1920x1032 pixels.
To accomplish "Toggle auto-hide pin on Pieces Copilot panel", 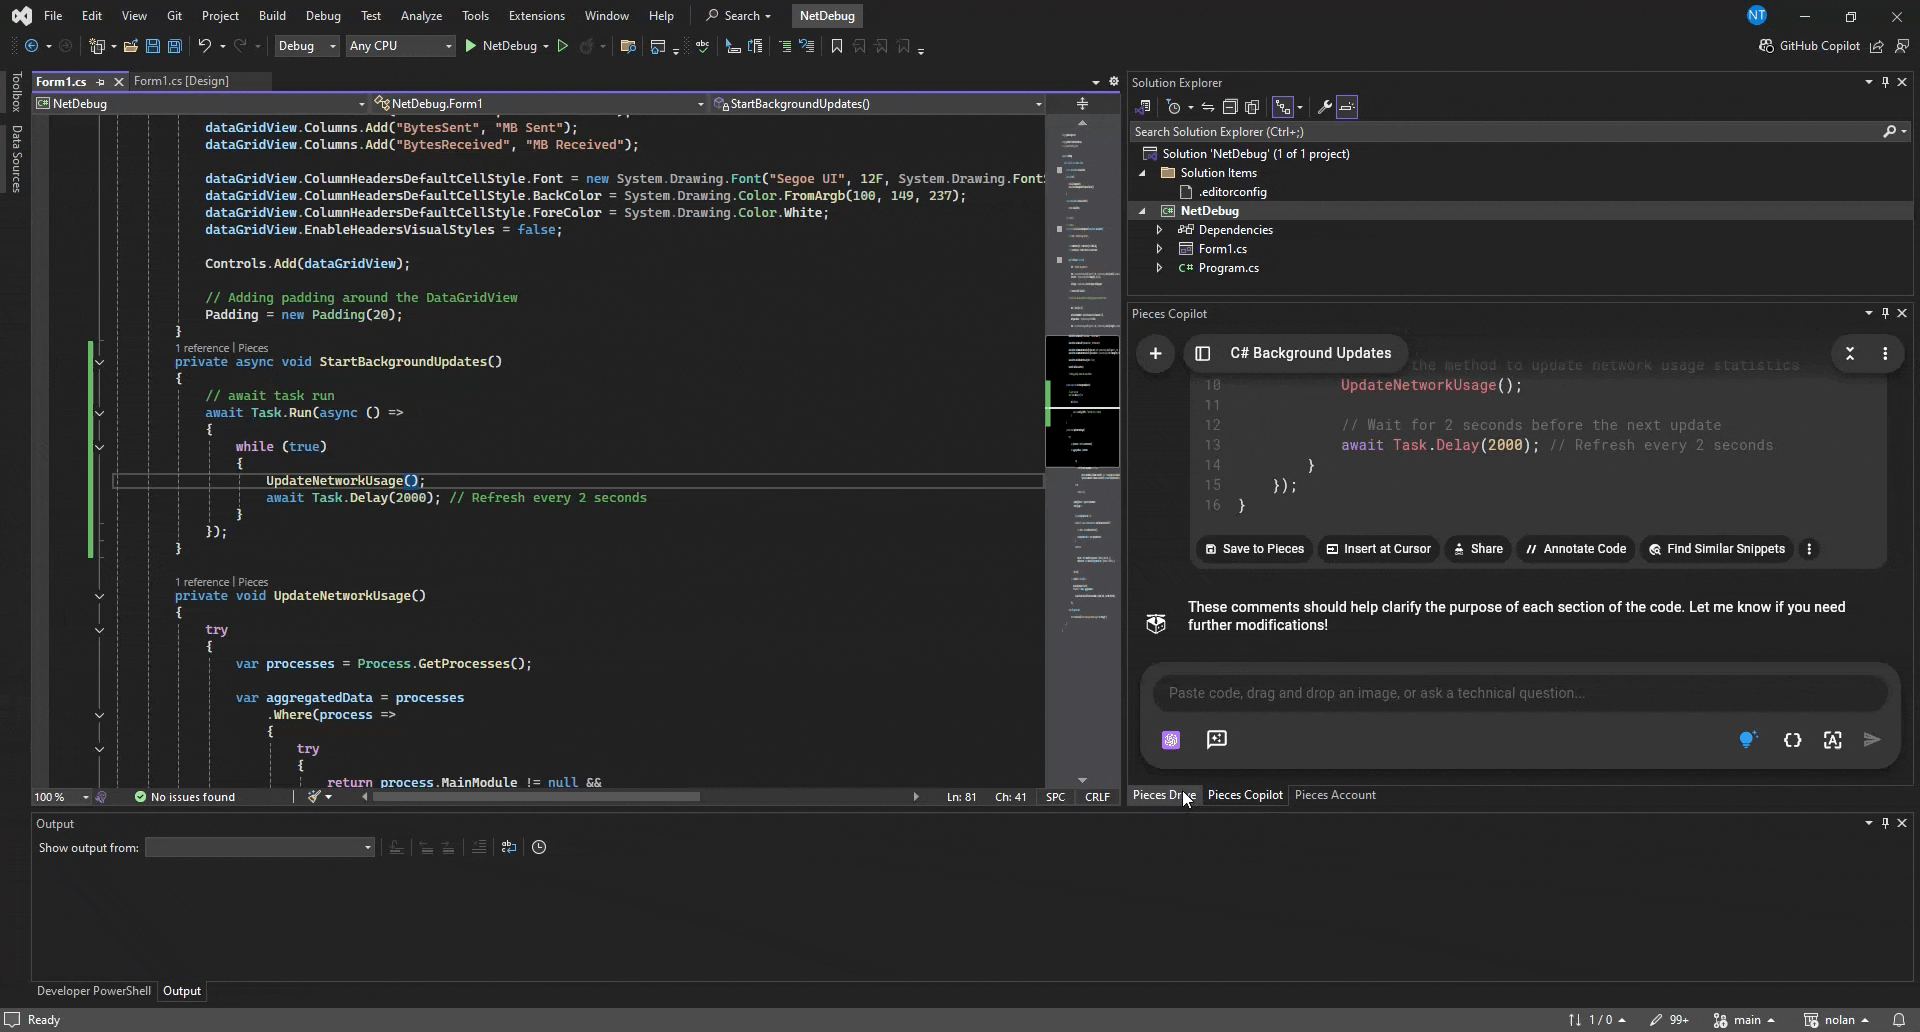I will pyautogui.click(x=1885, y=313).
